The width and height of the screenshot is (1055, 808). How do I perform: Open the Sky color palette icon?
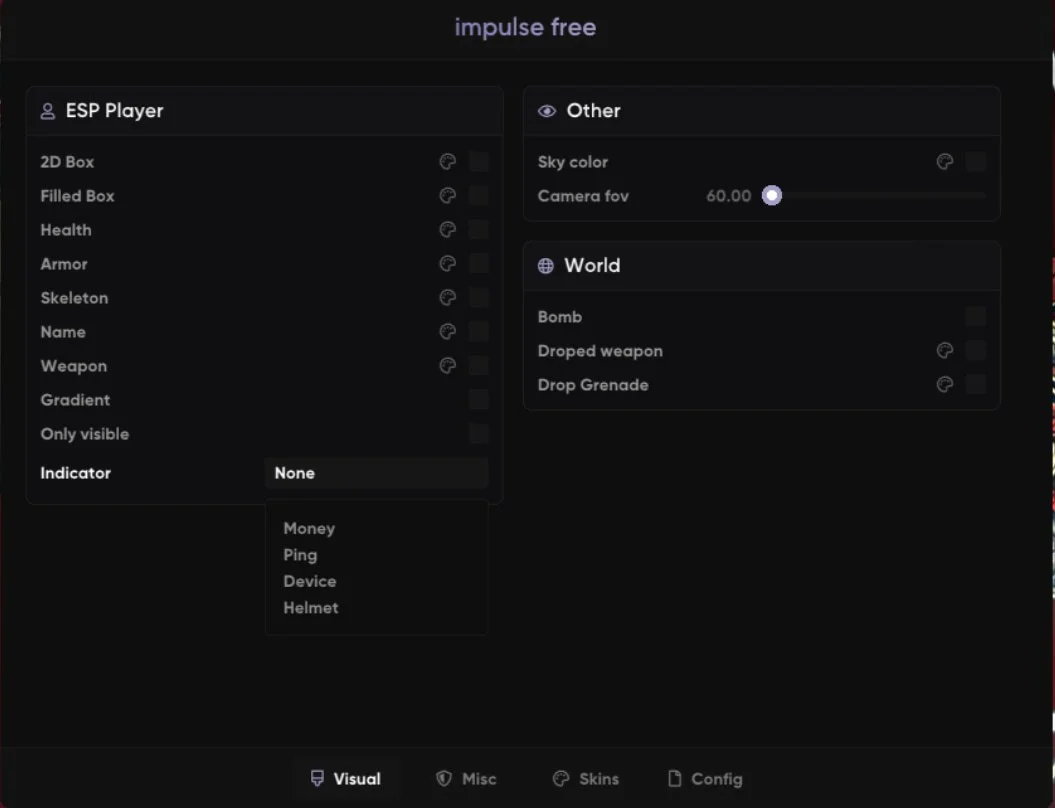click(945, 162)
